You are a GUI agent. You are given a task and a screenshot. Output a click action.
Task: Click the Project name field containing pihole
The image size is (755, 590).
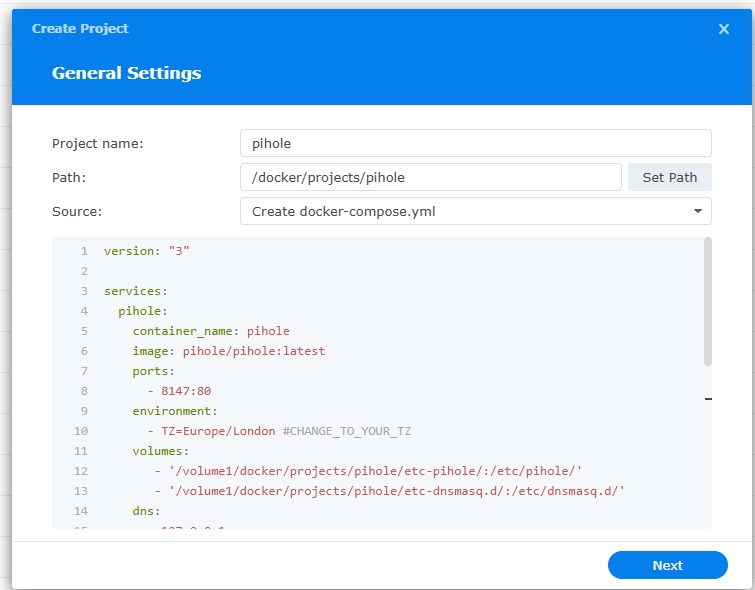click(x=475, y=143)
